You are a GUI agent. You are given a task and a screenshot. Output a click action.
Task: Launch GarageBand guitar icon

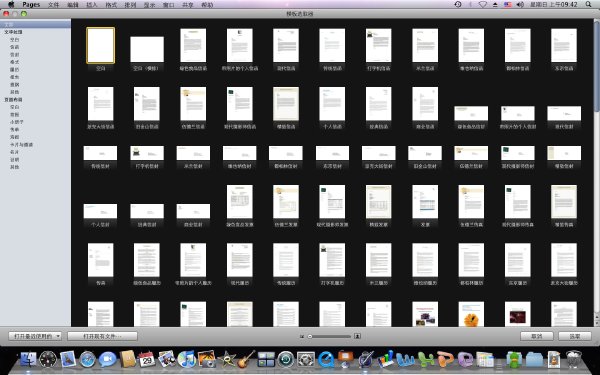246,359
